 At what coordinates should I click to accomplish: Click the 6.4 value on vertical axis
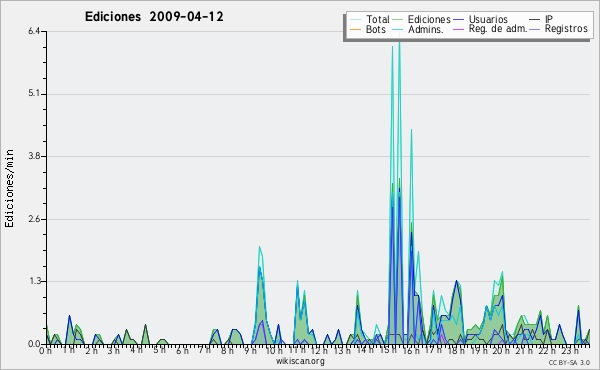pyautogui.click(x=34, y=31)
